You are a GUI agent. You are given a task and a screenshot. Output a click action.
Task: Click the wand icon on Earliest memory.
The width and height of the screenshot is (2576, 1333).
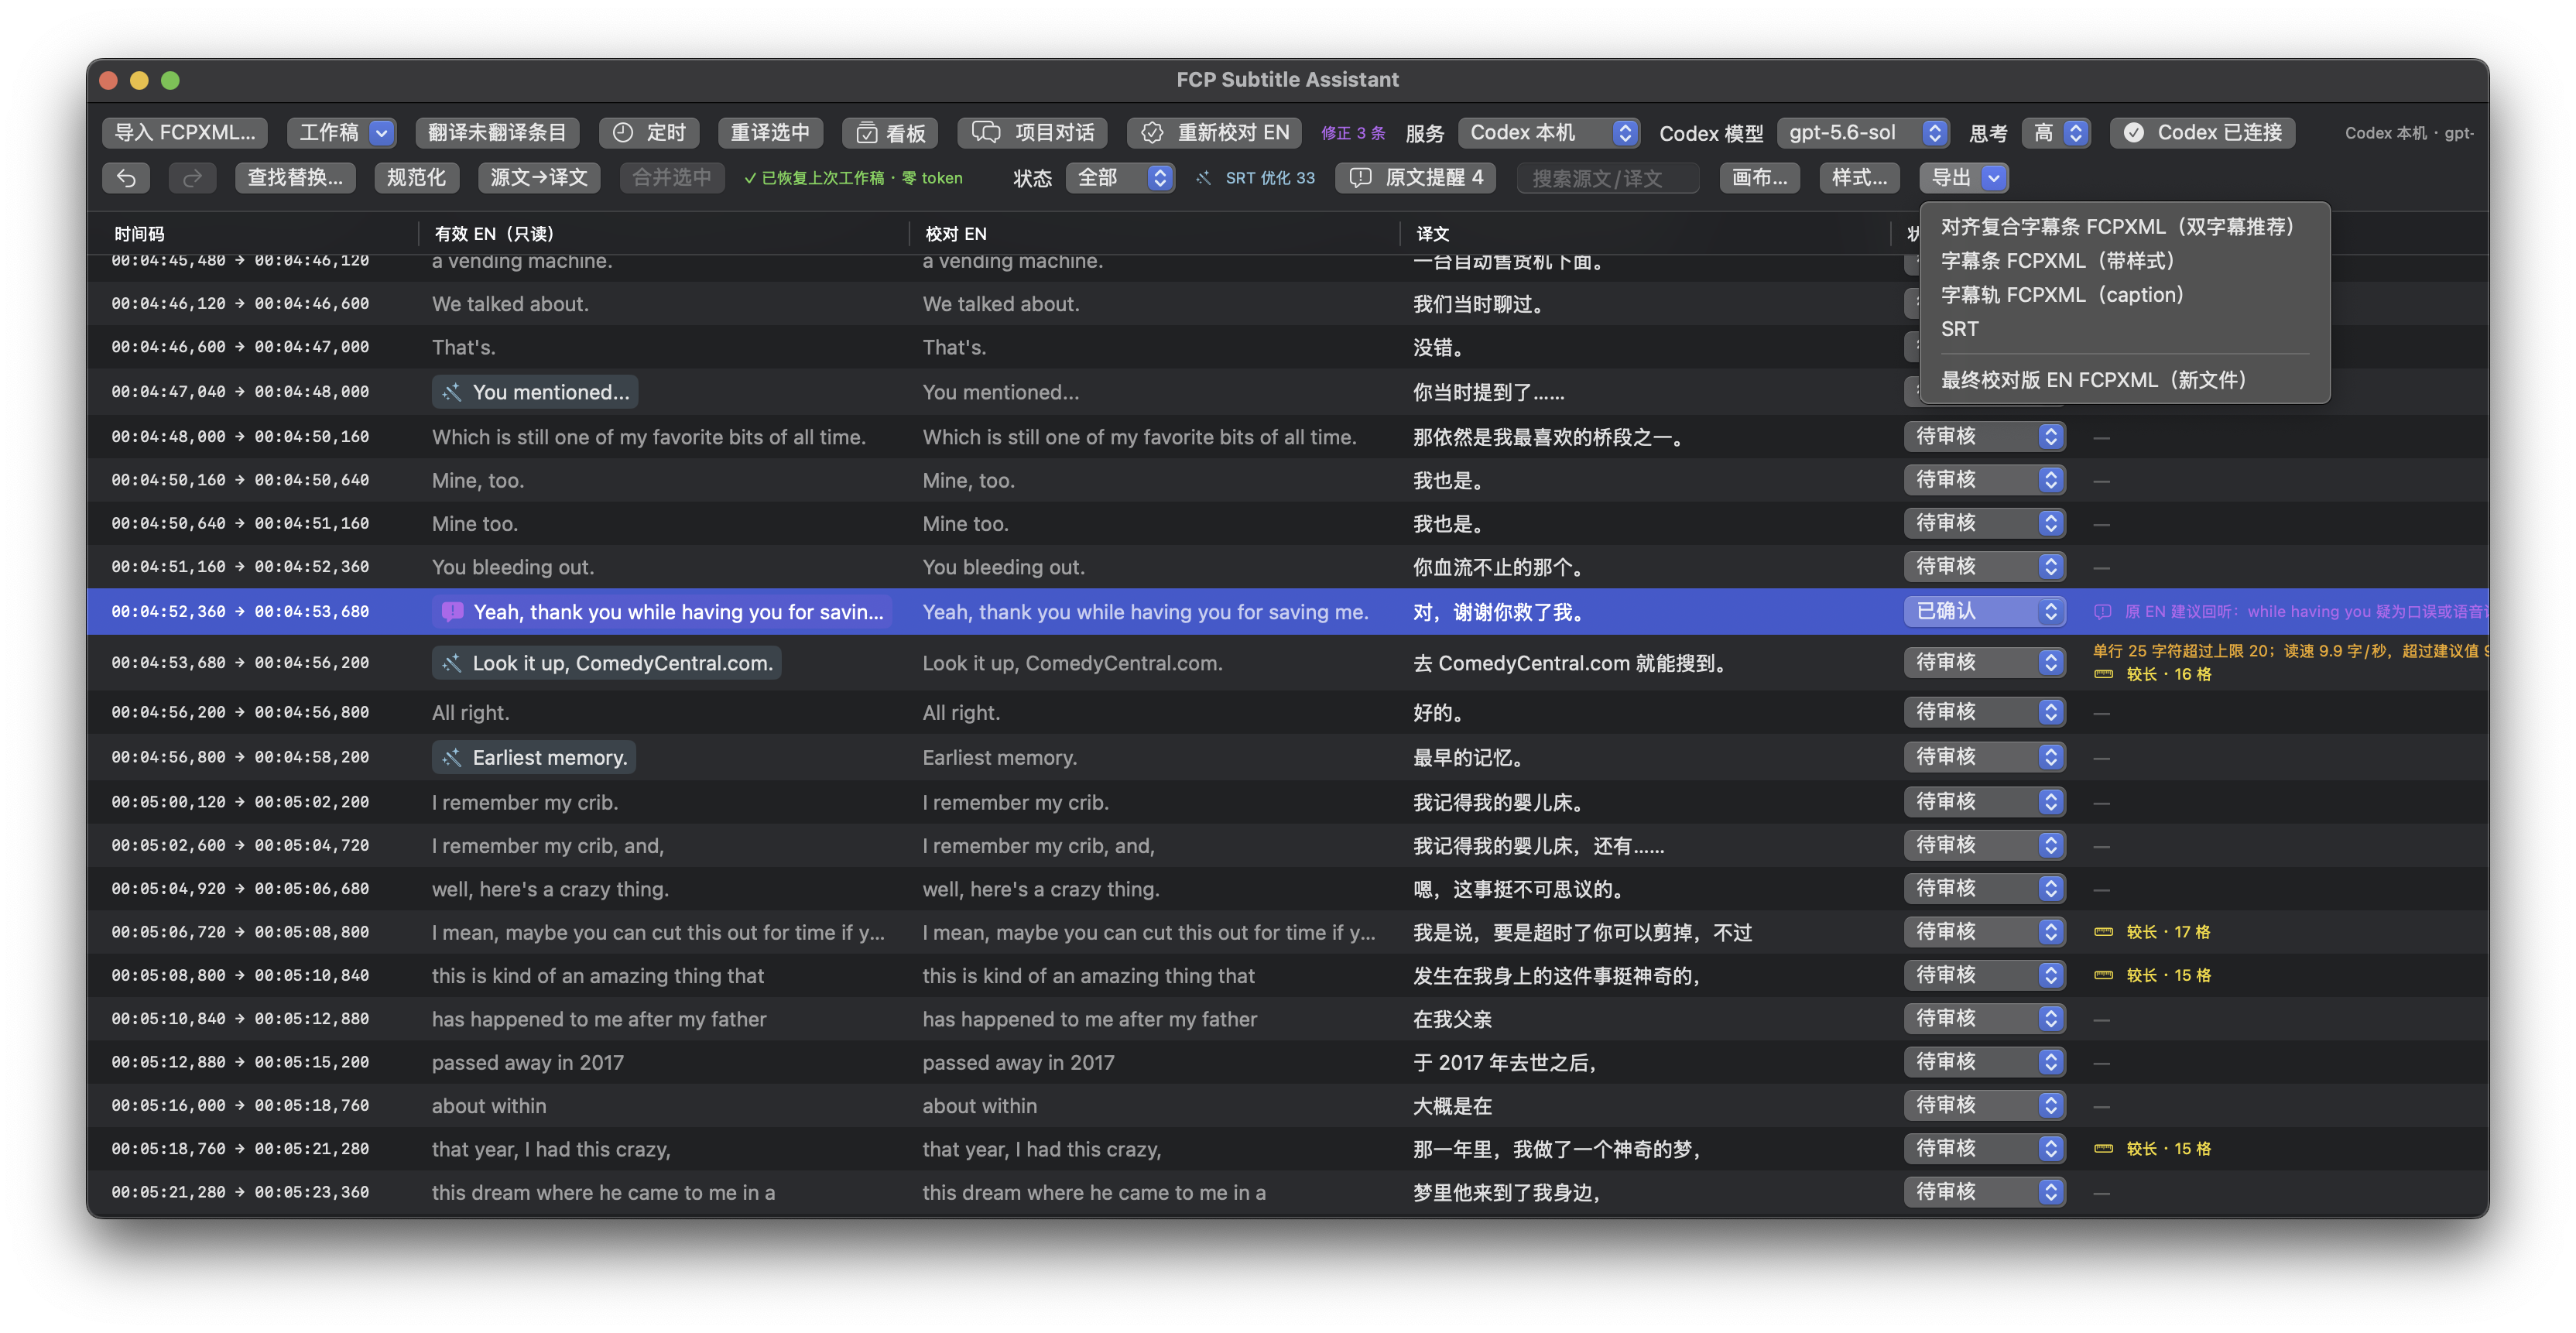[x=452, y=758]
